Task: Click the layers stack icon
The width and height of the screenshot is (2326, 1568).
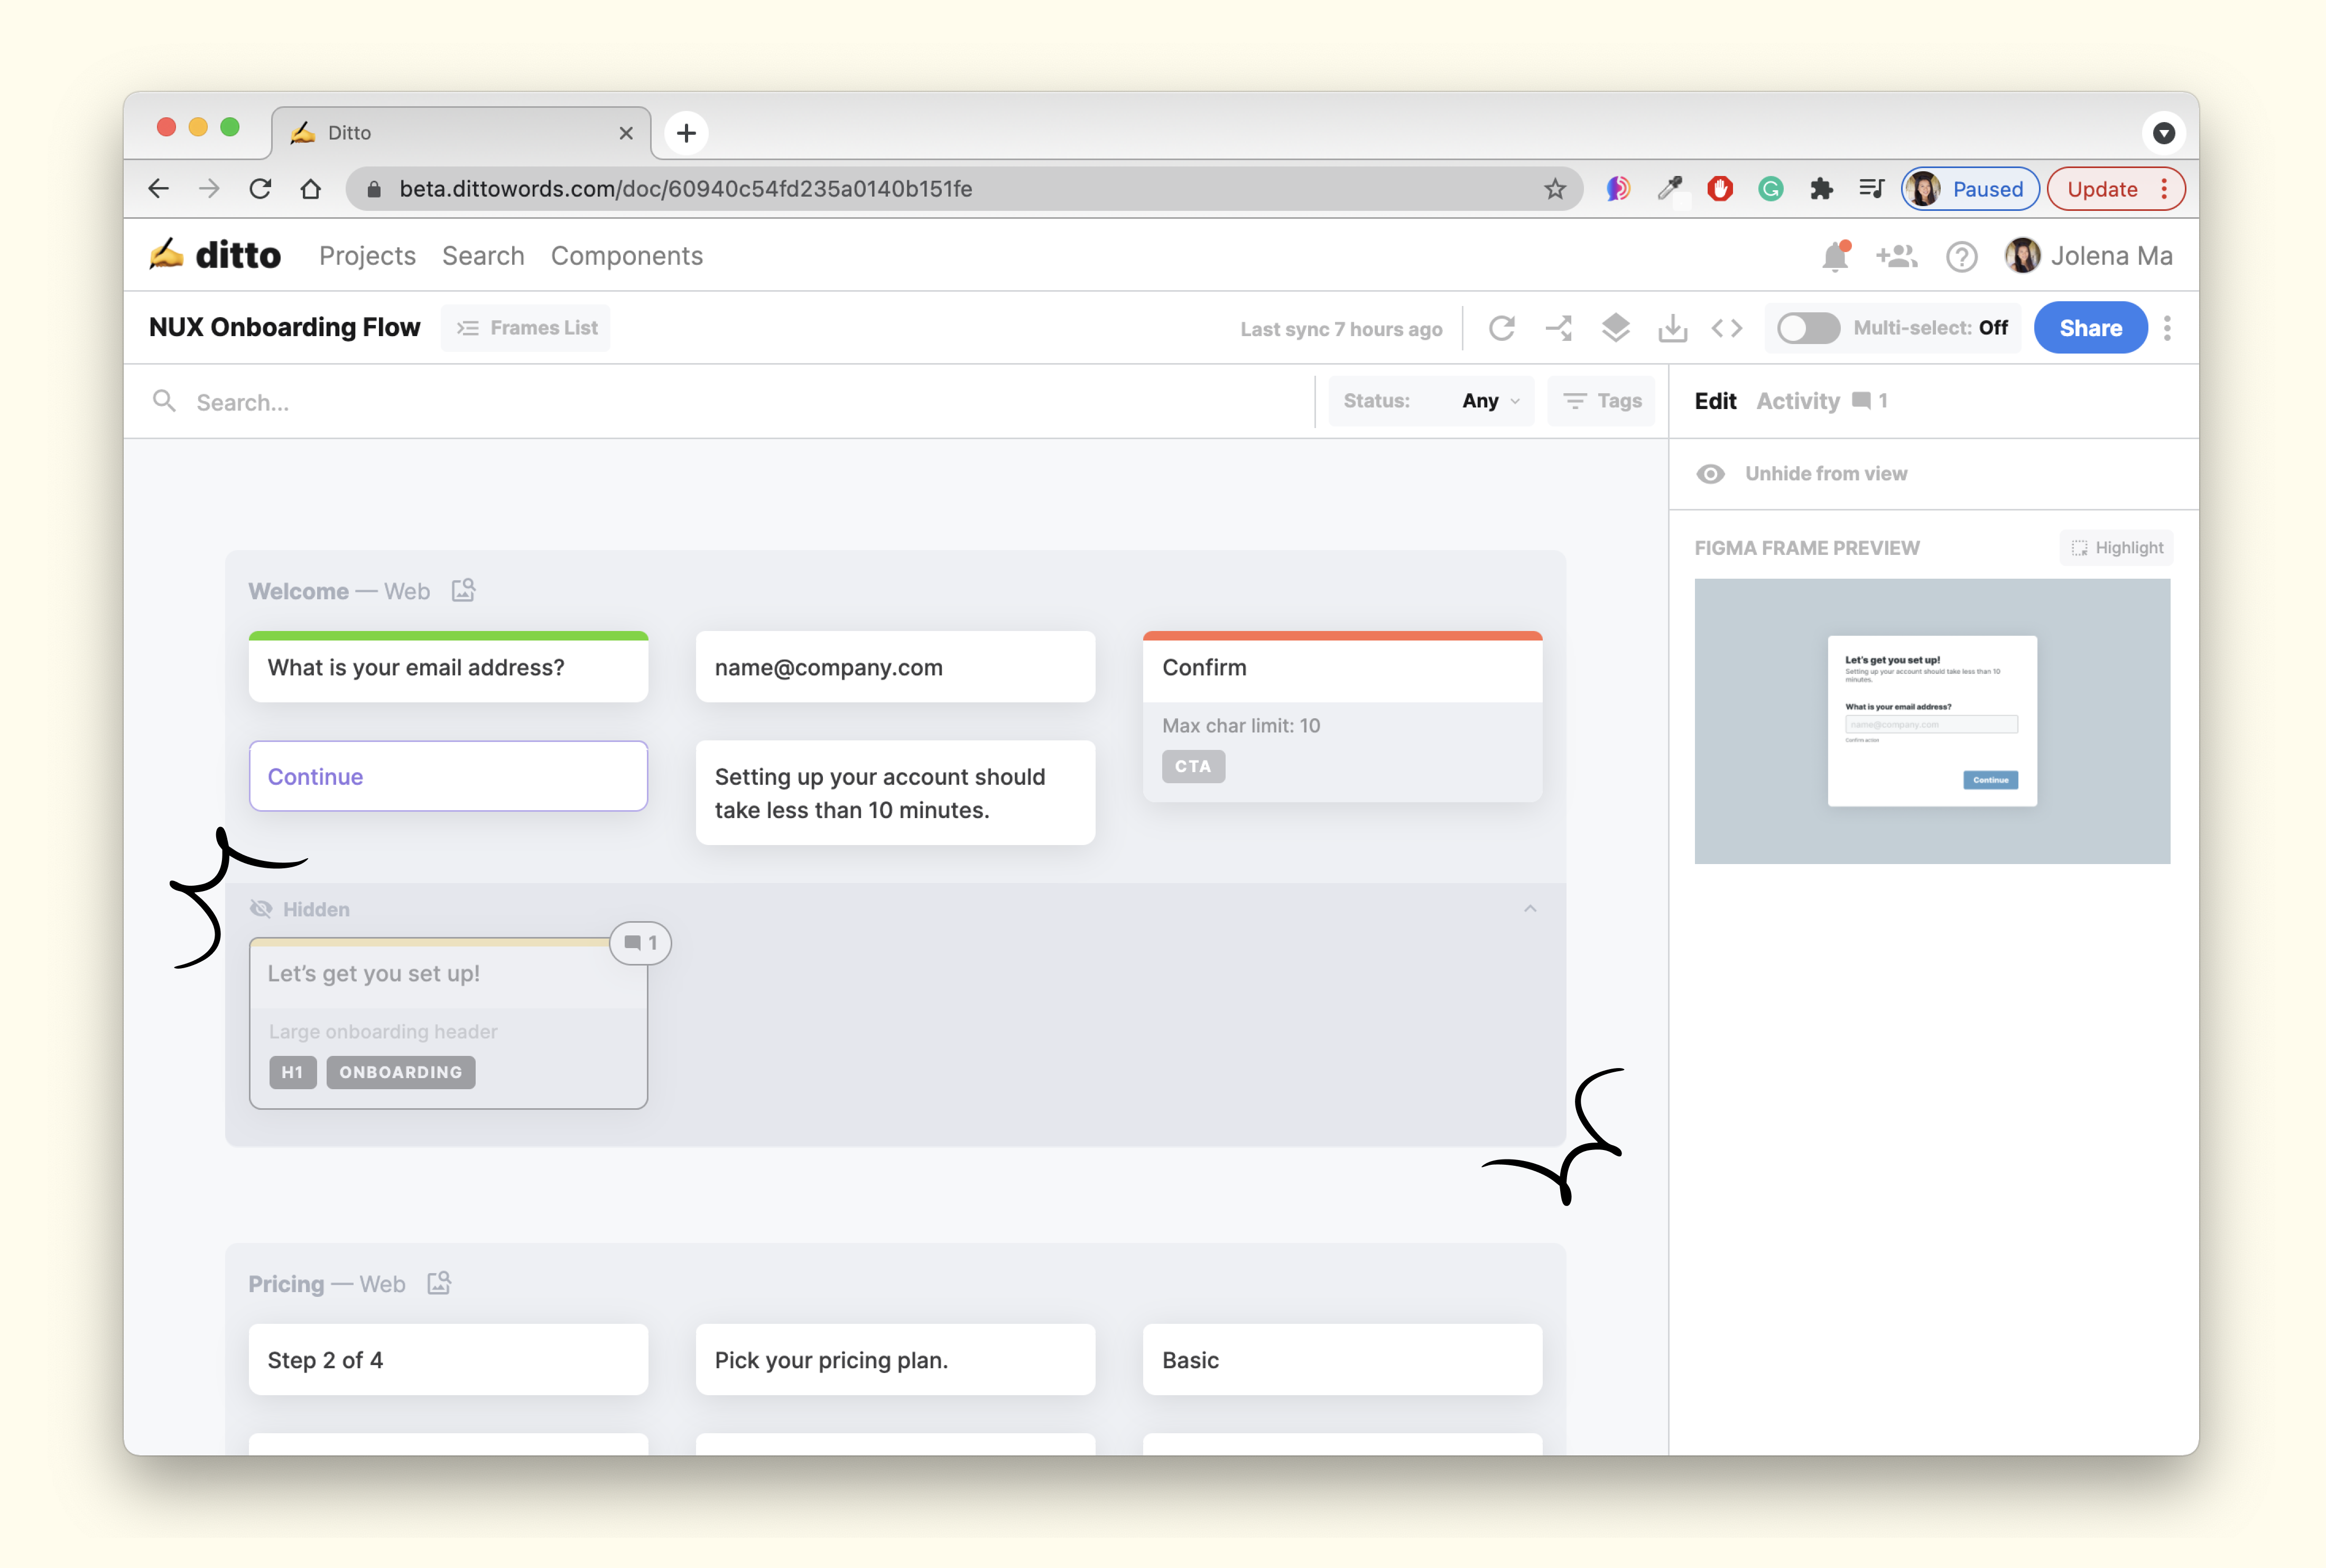Action: [1615, 328]
